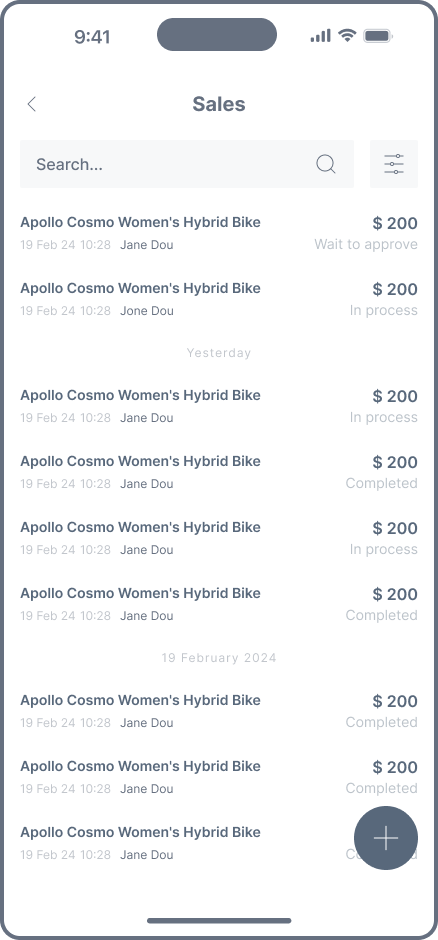
Task: Tap the battery status icon
Action: 378,35
